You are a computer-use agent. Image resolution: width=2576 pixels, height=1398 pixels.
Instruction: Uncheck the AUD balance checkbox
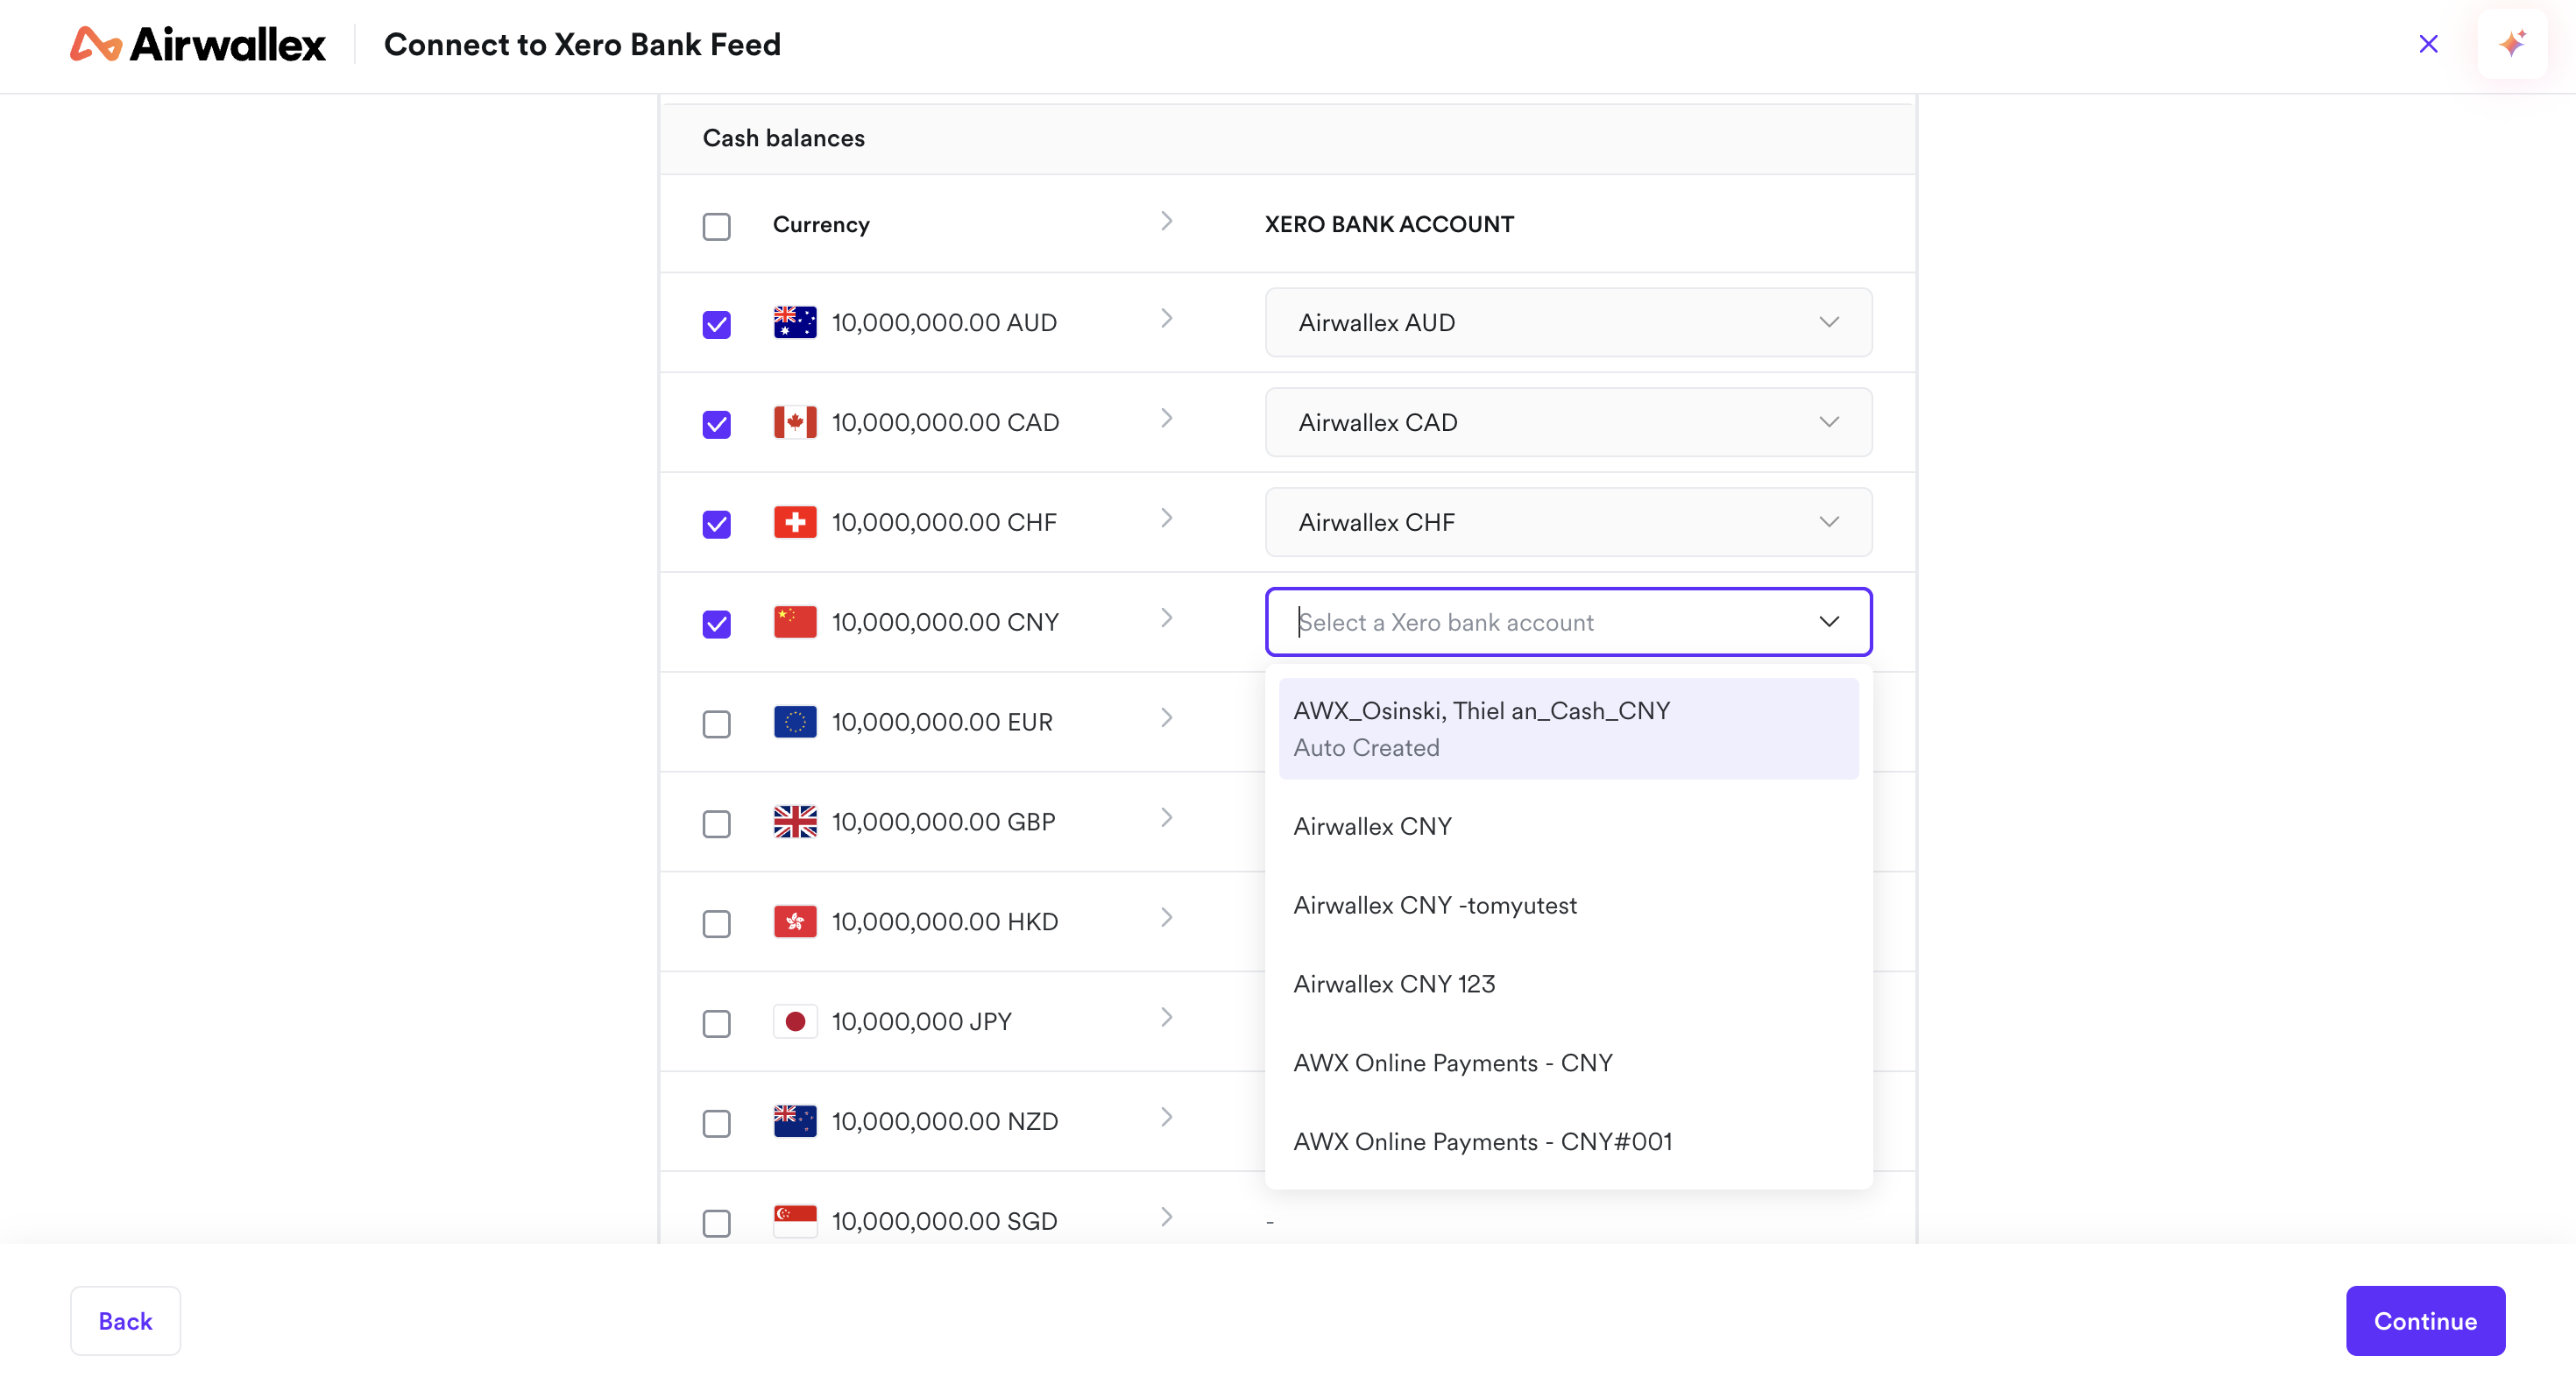(x=717, y=324)
